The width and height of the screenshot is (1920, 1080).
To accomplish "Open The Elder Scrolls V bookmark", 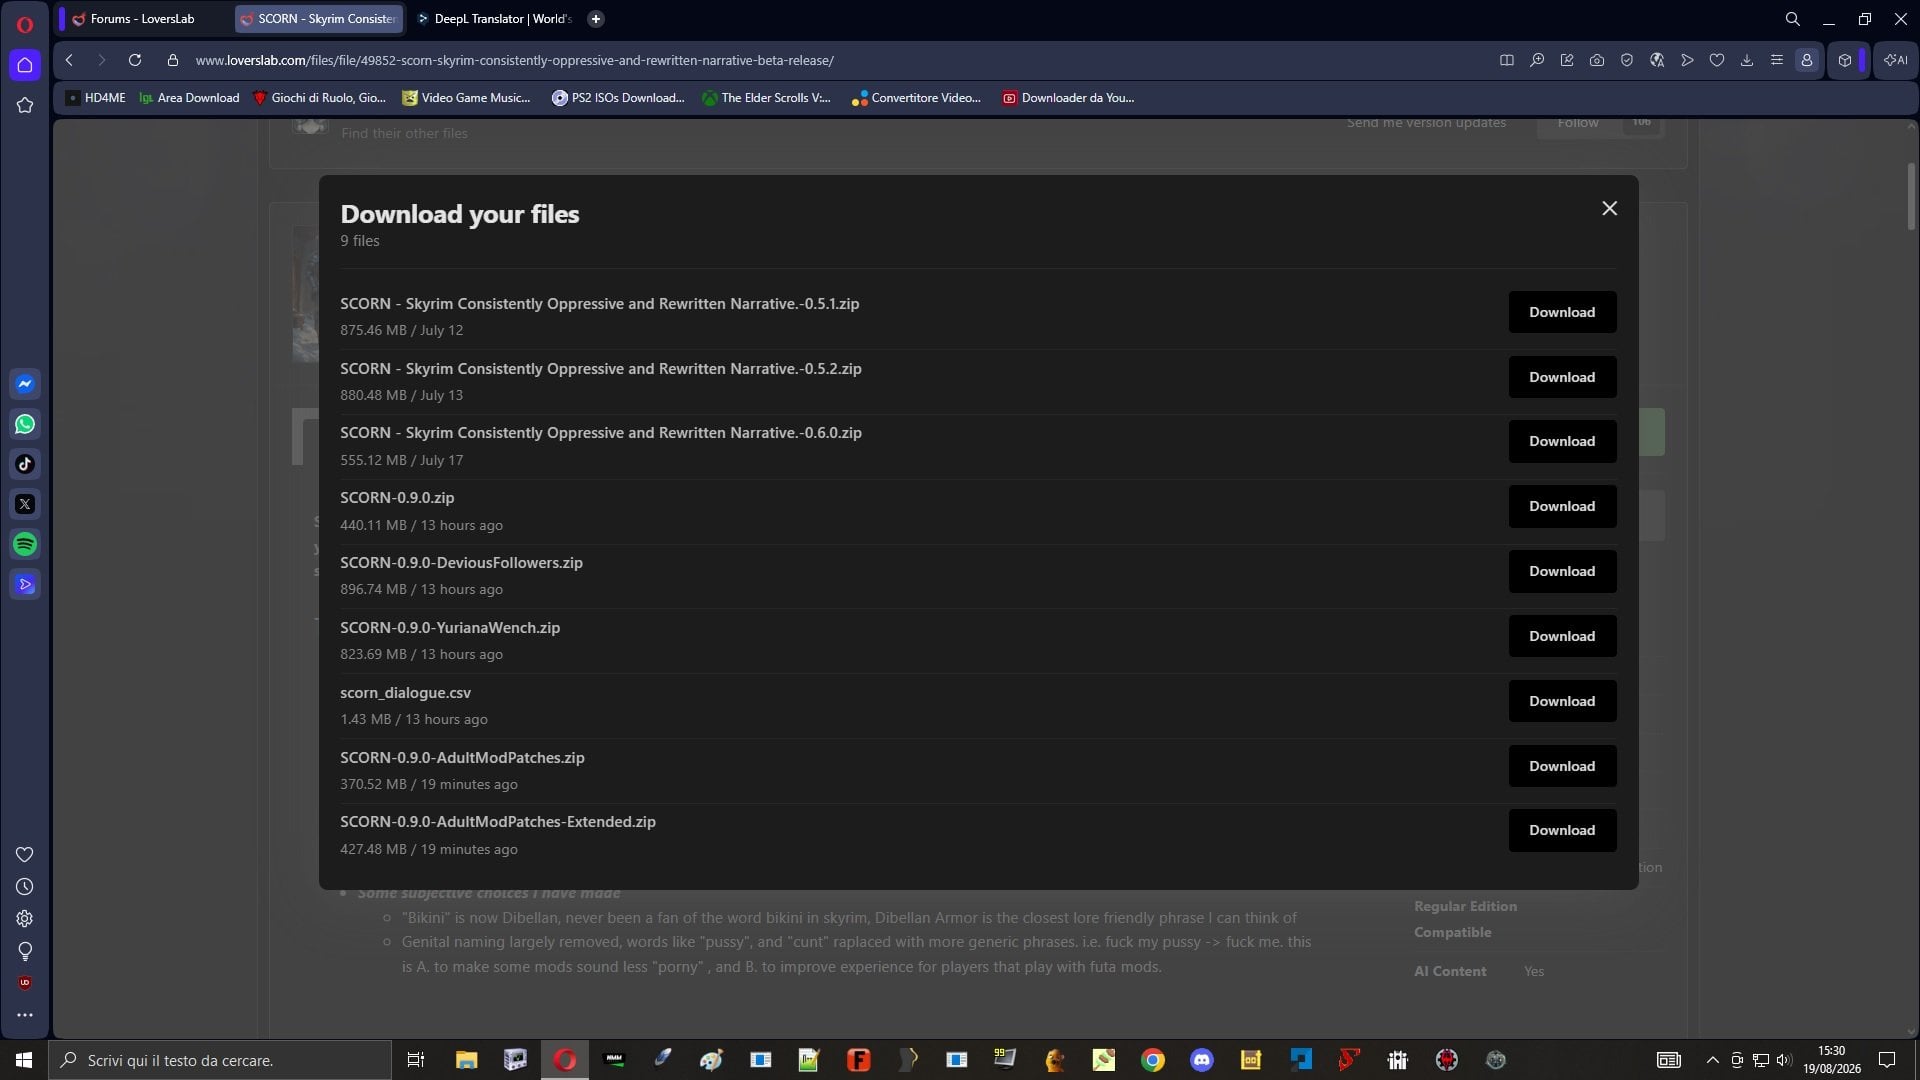I will 766,98.
